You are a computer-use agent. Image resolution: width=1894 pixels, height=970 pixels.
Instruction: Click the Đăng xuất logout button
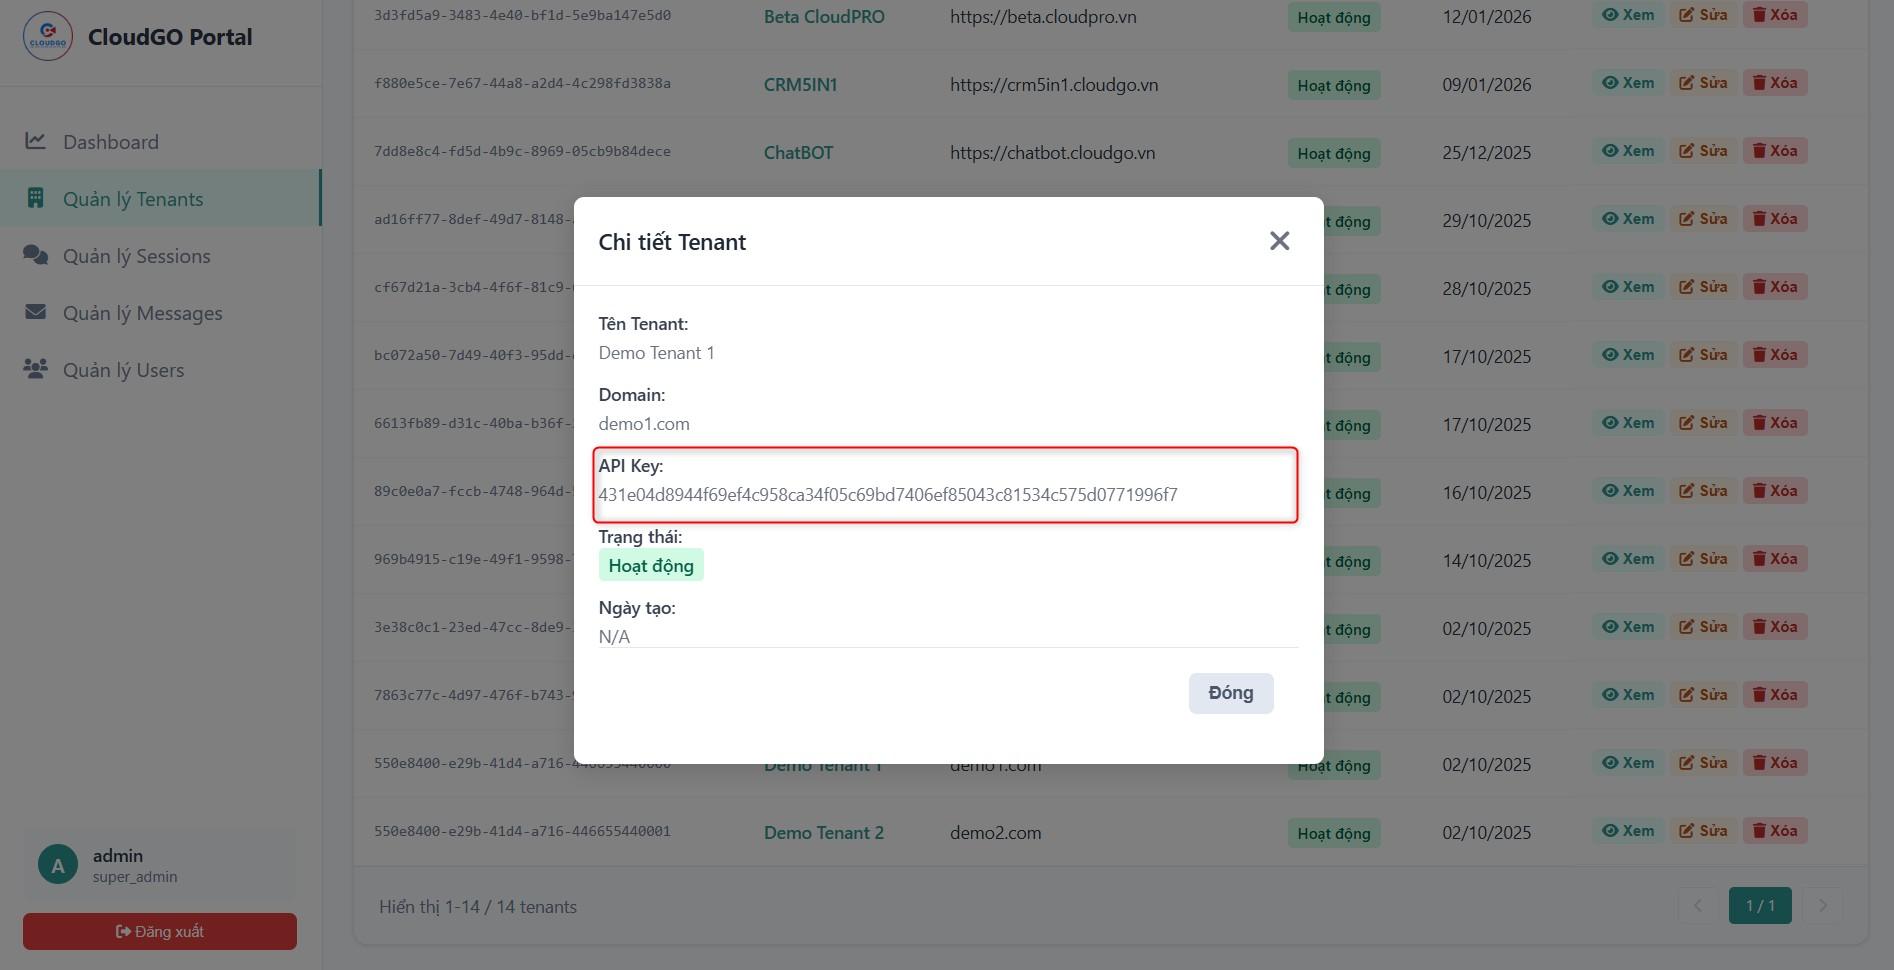click(160, 931)
